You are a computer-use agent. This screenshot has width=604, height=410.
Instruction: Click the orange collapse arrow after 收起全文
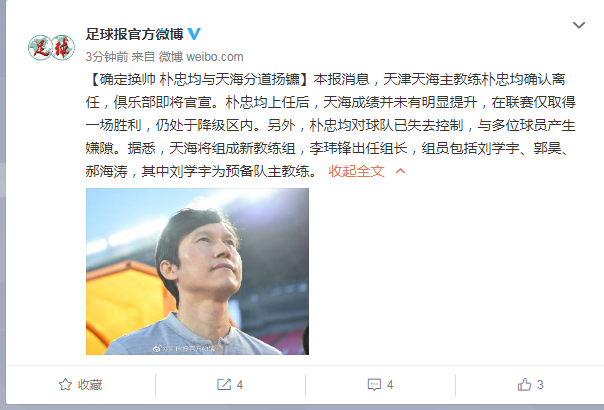pos(401,171)
